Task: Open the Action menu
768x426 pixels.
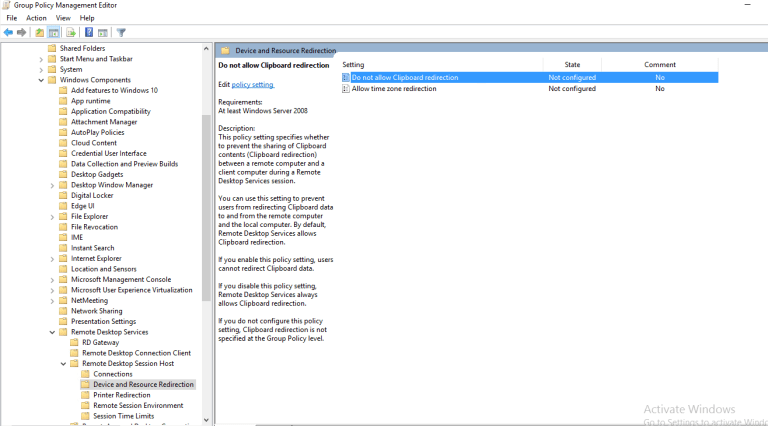Action: pos(36,18)
